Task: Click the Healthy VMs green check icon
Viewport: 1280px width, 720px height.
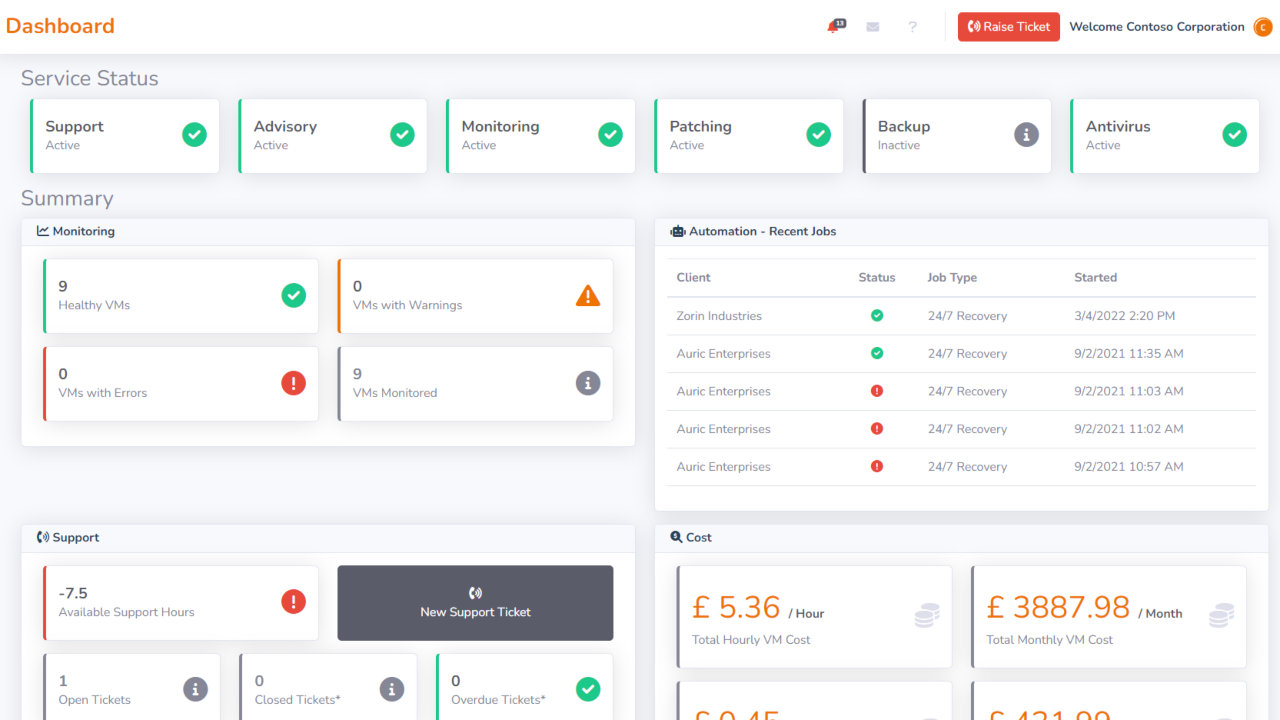Action: 293,295
